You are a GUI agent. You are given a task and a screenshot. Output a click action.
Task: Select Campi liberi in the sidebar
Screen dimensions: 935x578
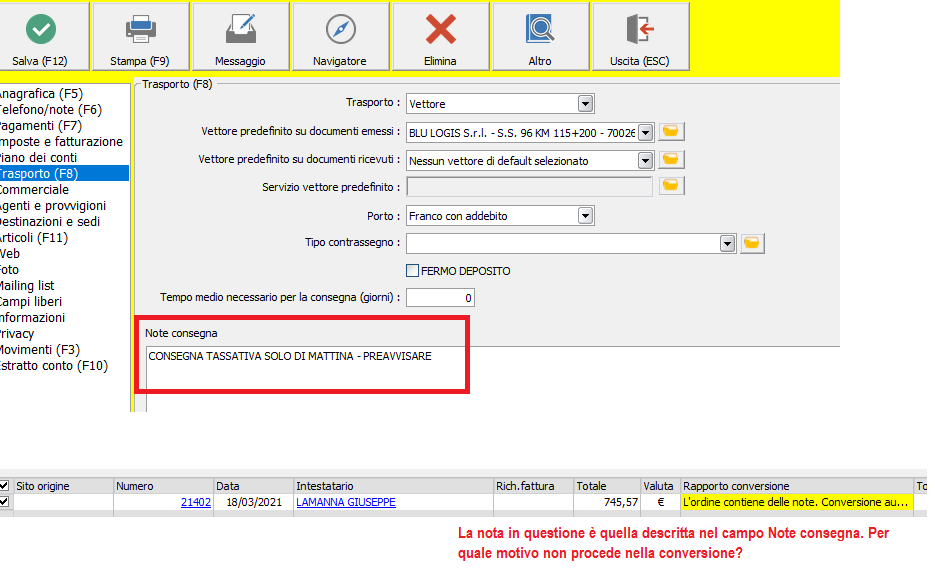(30, 302)
